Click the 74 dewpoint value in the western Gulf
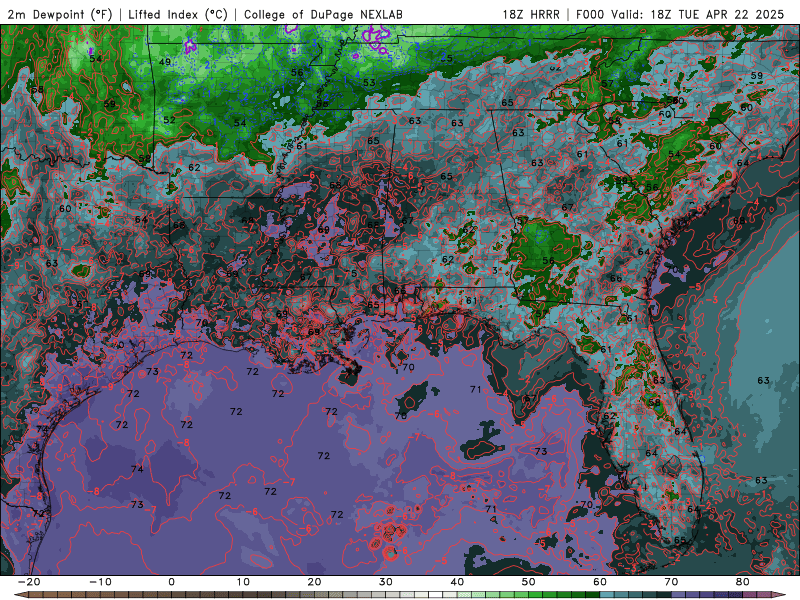The width and height of the screenshot is (800, 600). (x=137, y=469)
